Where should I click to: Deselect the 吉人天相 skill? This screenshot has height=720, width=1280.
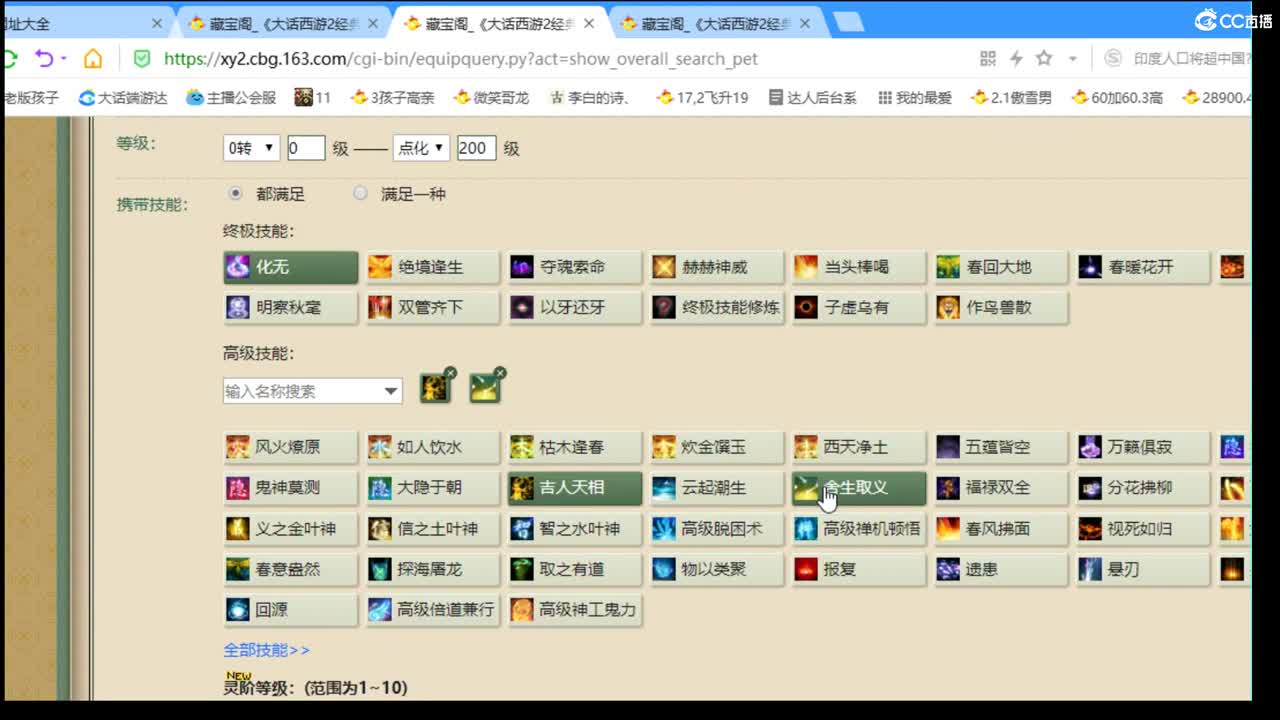[x=574, y=488]
